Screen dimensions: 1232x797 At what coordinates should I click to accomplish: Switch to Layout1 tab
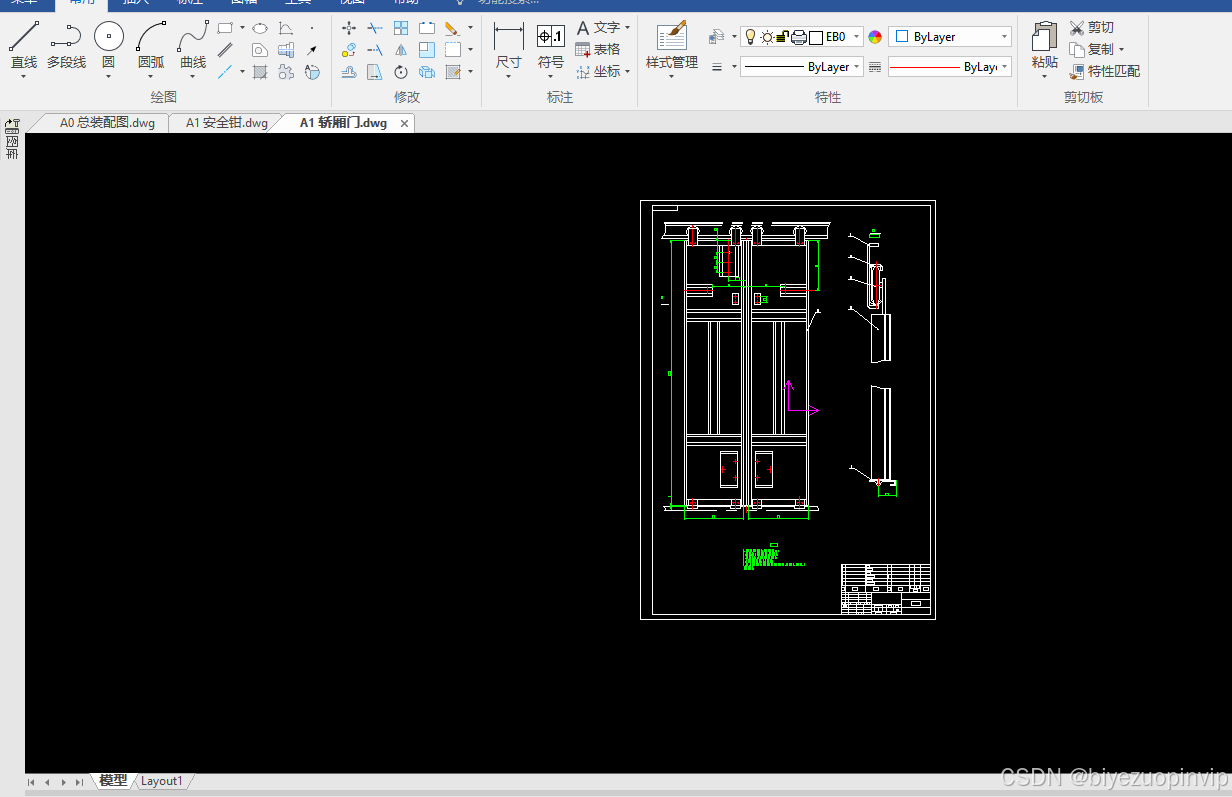pyautogui.click(x=161, y=781)
